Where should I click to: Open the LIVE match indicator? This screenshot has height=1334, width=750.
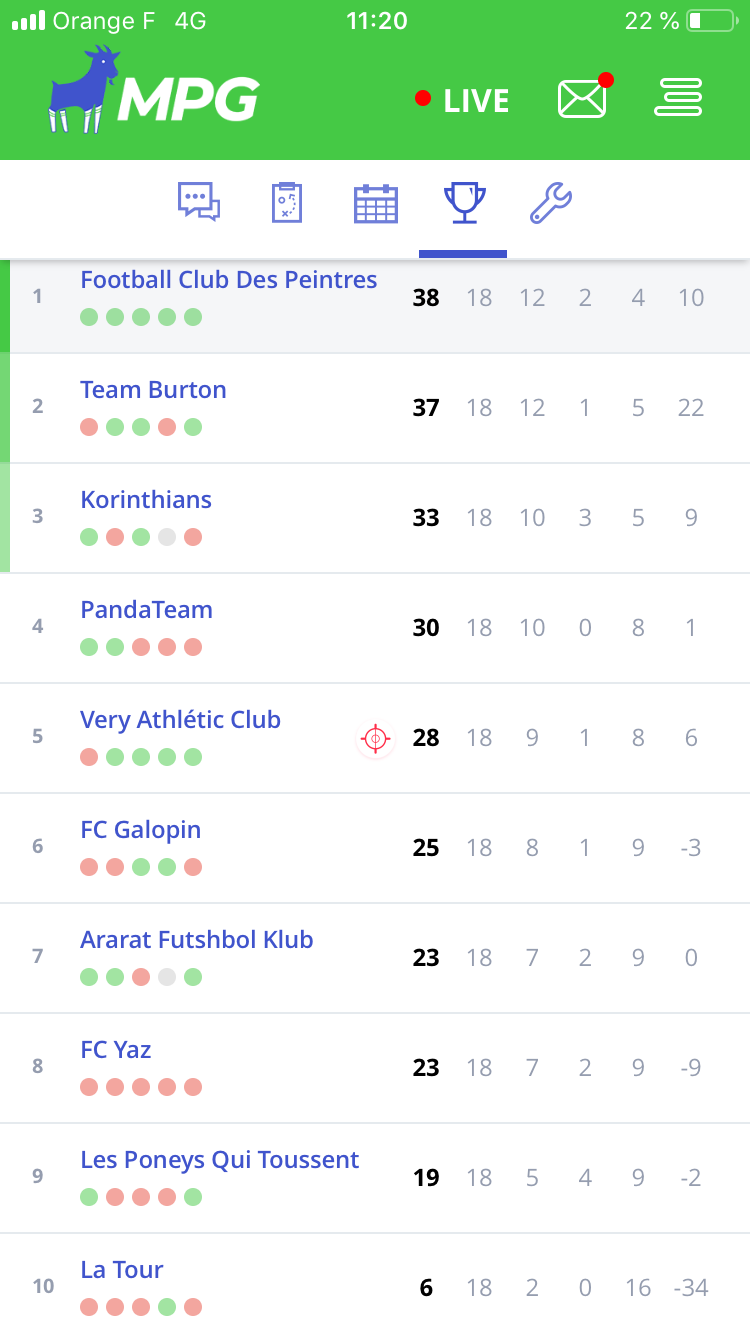pyautogui.click(x=463, y=100)
